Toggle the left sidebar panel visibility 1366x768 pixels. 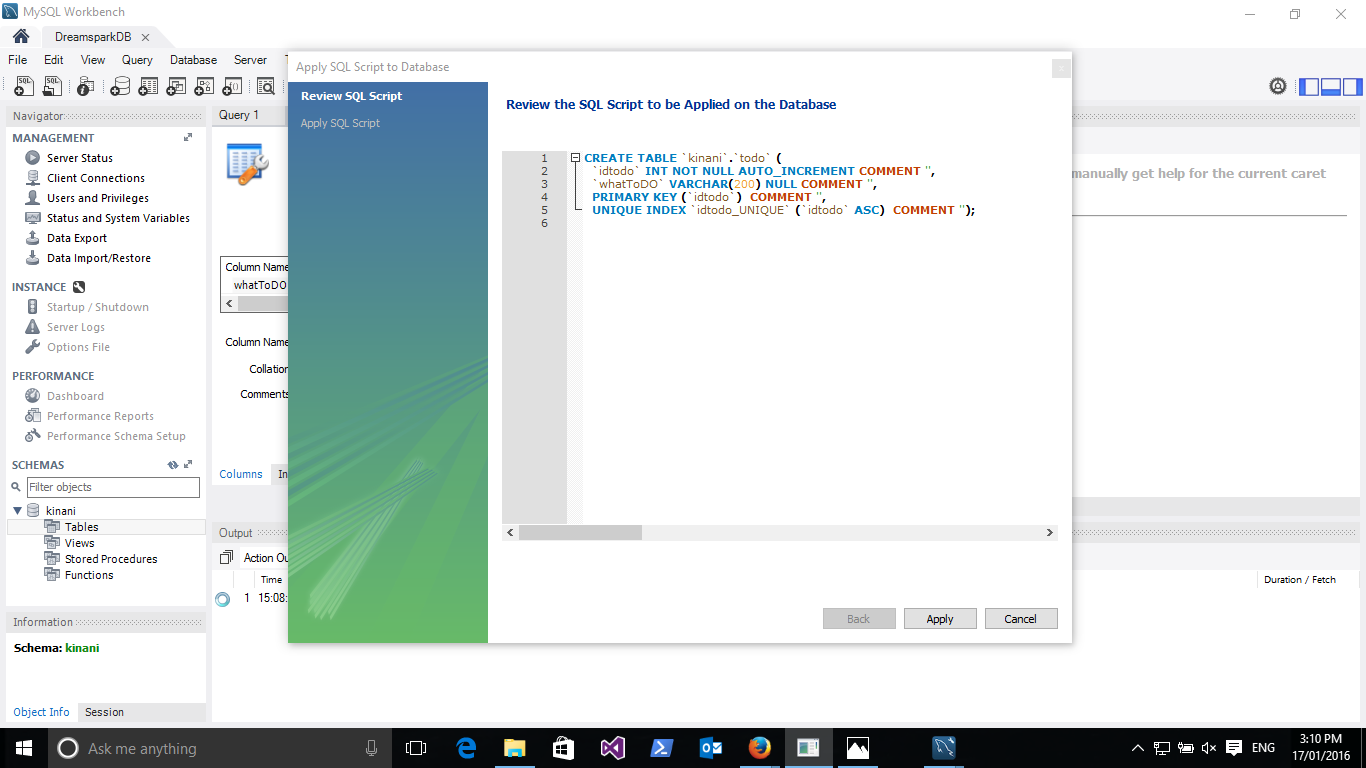tap(1309, 87)
